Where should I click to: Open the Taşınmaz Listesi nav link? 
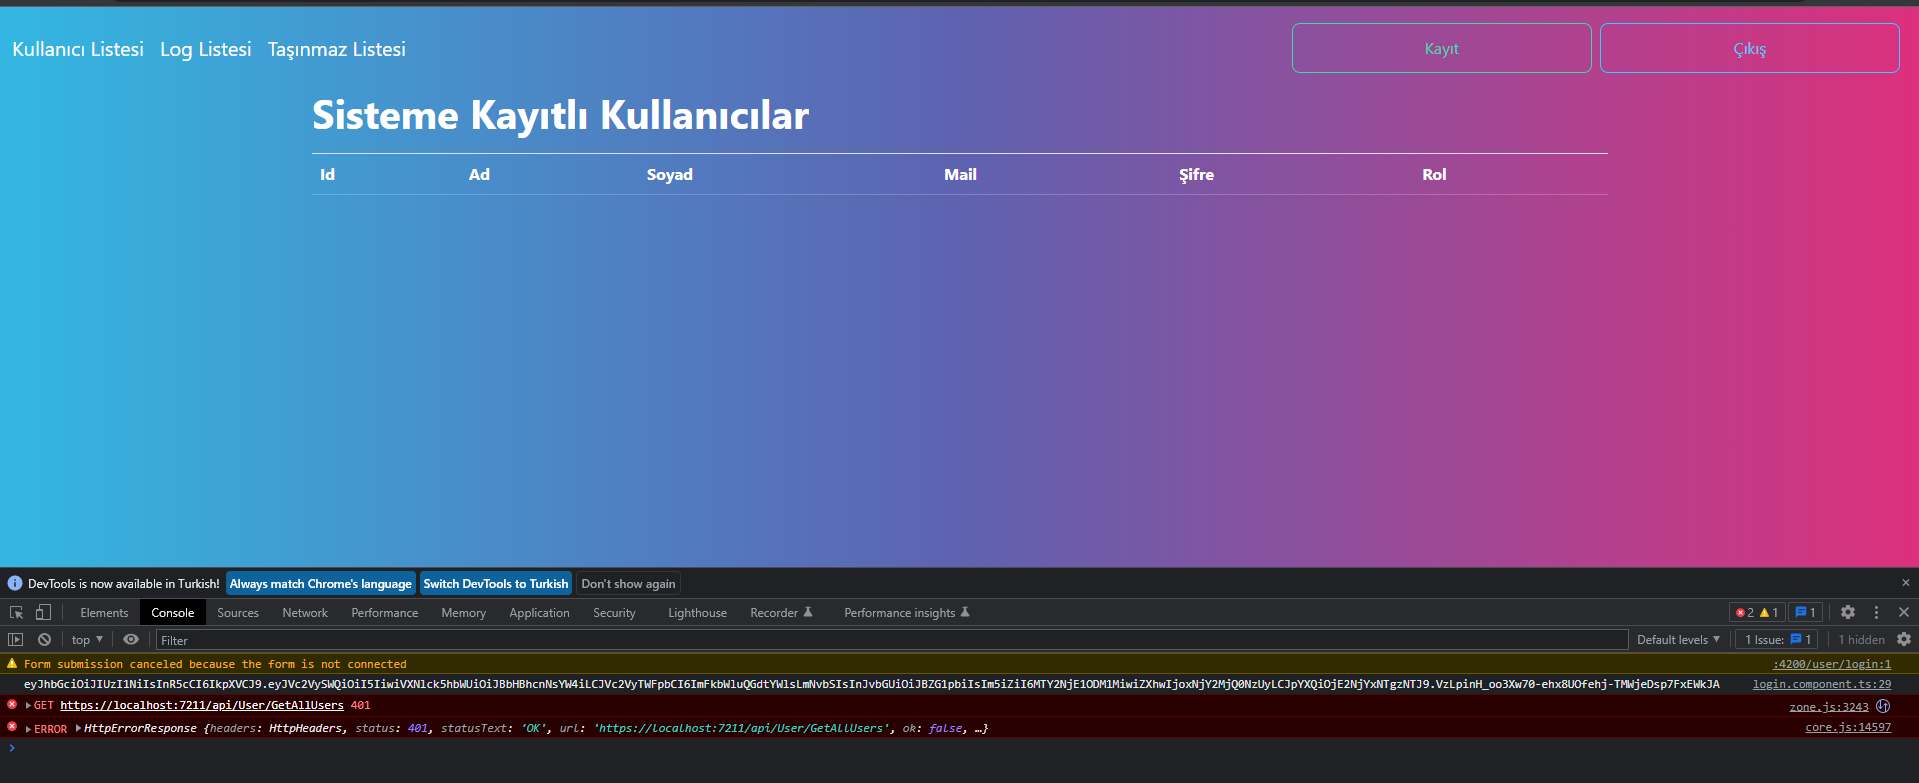(337, 49)
